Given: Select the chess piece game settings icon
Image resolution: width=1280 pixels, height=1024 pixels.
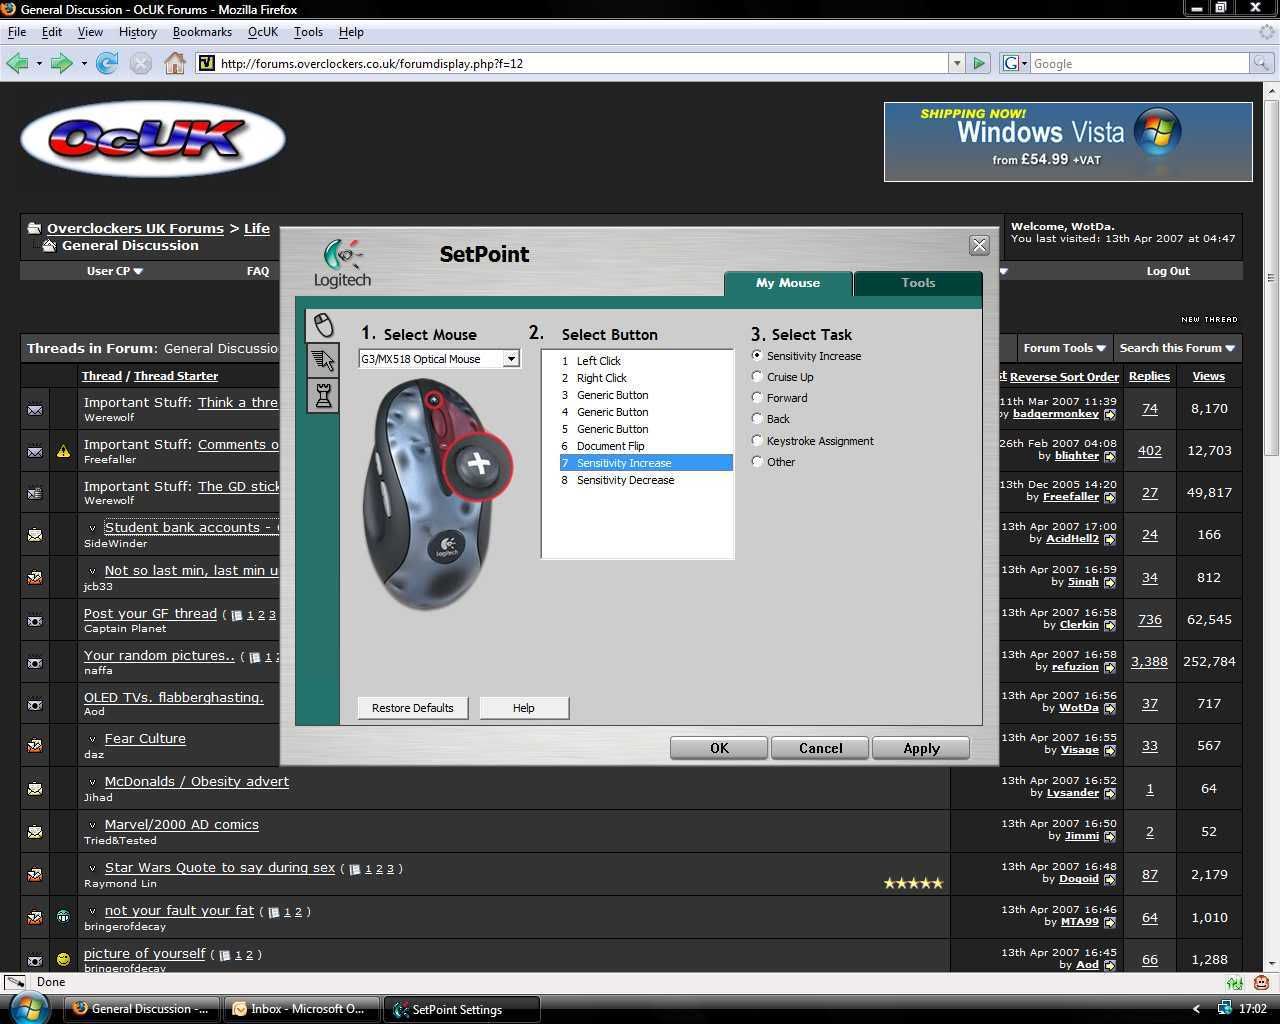Looking at the screenshot, I should pyautogui.click(x=323, y=396).
